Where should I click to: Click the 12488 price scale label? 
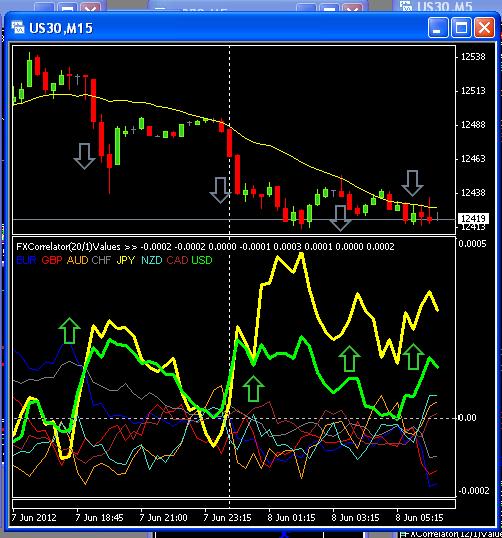pyautogui.click(x=473, y=125)
